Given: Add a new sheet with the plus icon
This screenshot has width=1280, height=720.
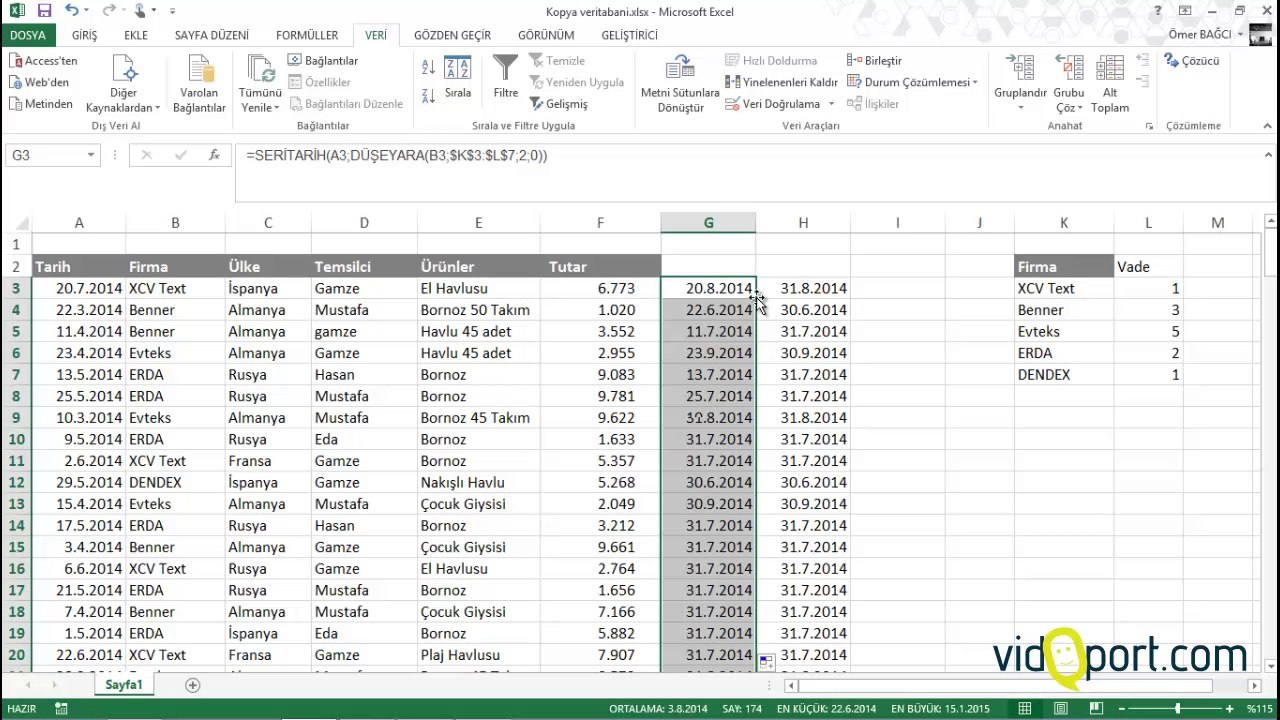Looking at the screenshot, I should coord(193,685).
